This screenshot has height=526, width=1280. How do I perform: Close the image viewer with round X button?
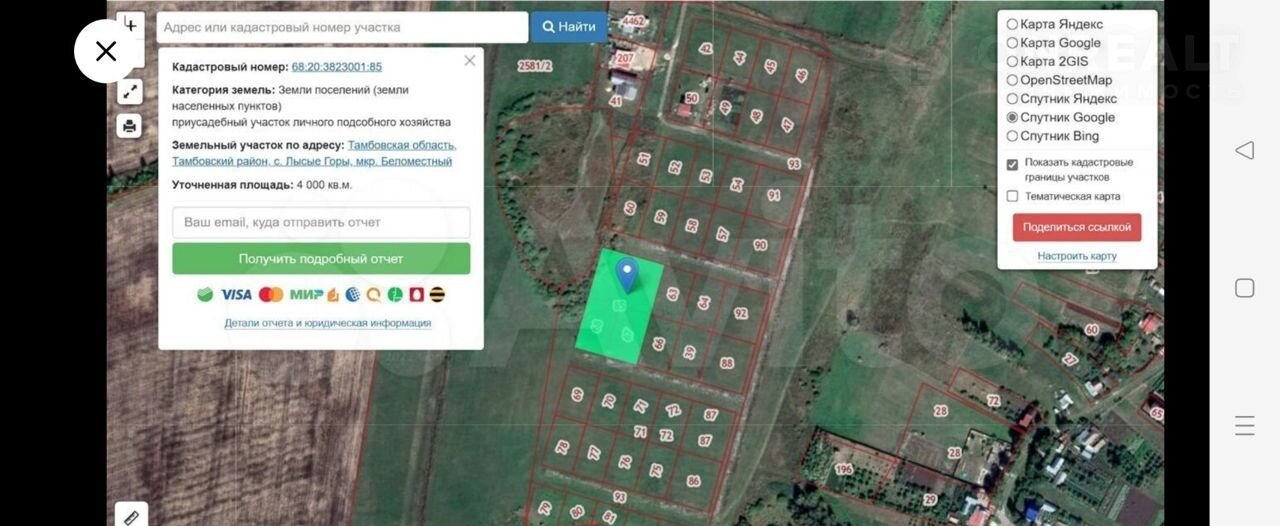105,51
